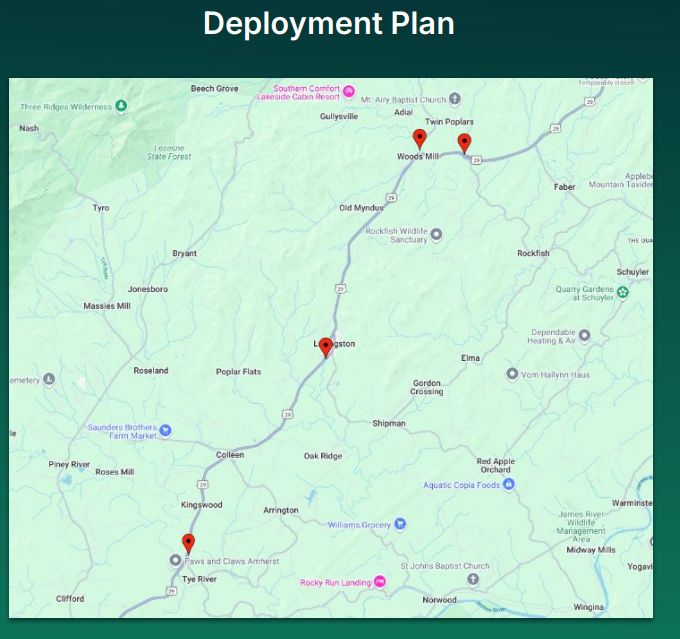
Task: Click the Southern Comfort Lakeside Cabin Resort icon
Action: (x=348, y=92)
